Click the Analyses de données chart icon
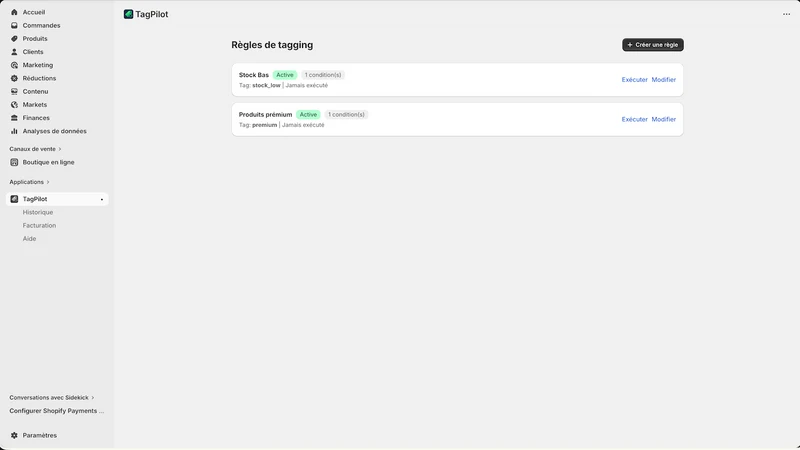Image resolution: width=800 pixels, height=450 pixels. click(14, 131)
